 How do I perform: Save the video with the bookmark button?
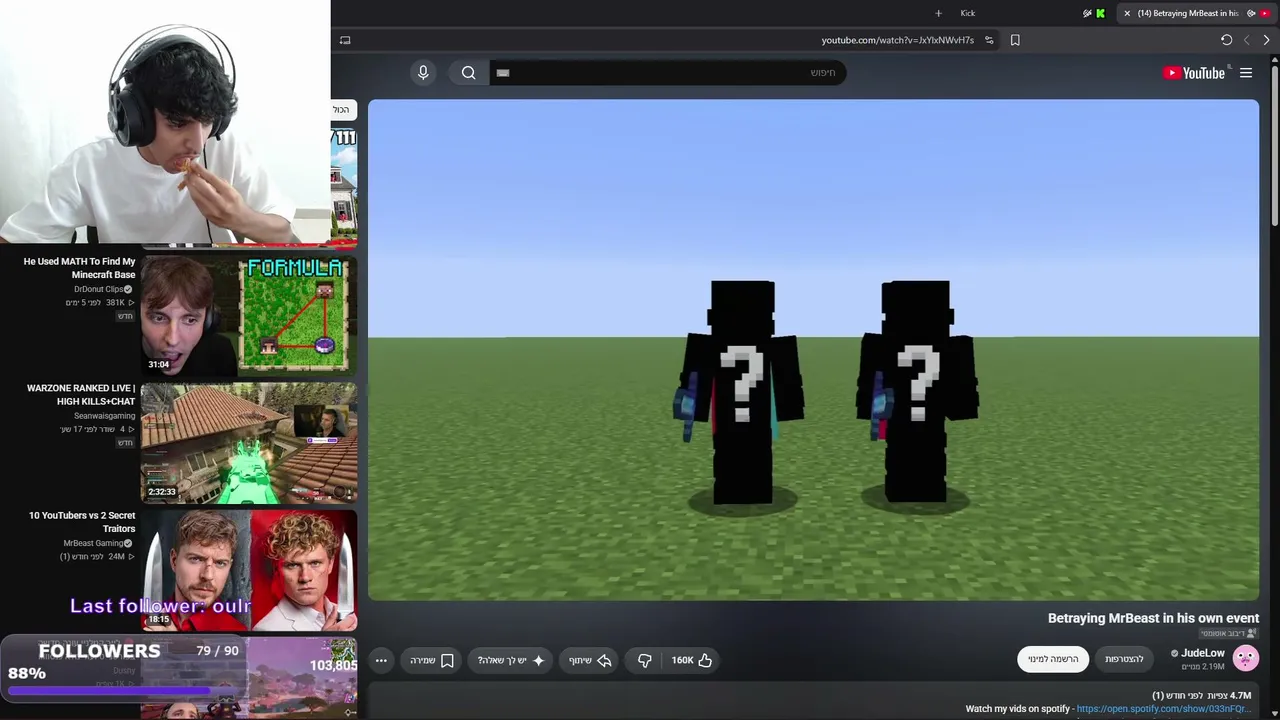[432, 660]
